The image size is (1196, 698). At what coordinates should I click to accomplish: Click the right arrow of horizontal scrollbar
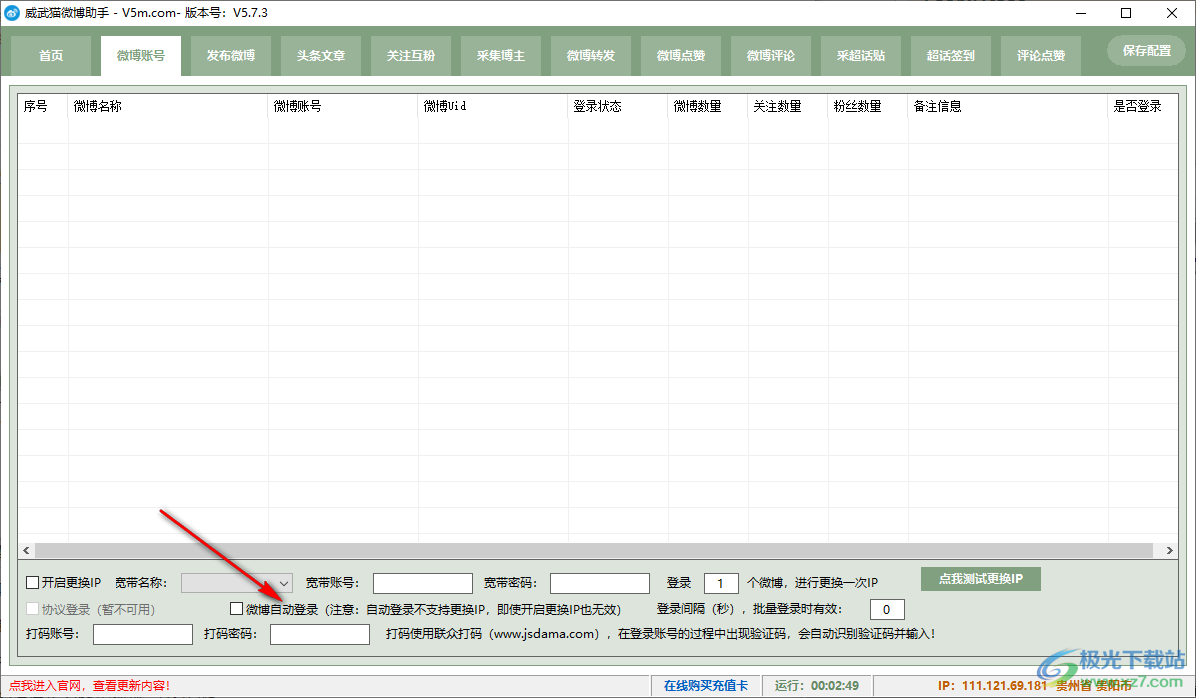click(x=1169, y=551)
